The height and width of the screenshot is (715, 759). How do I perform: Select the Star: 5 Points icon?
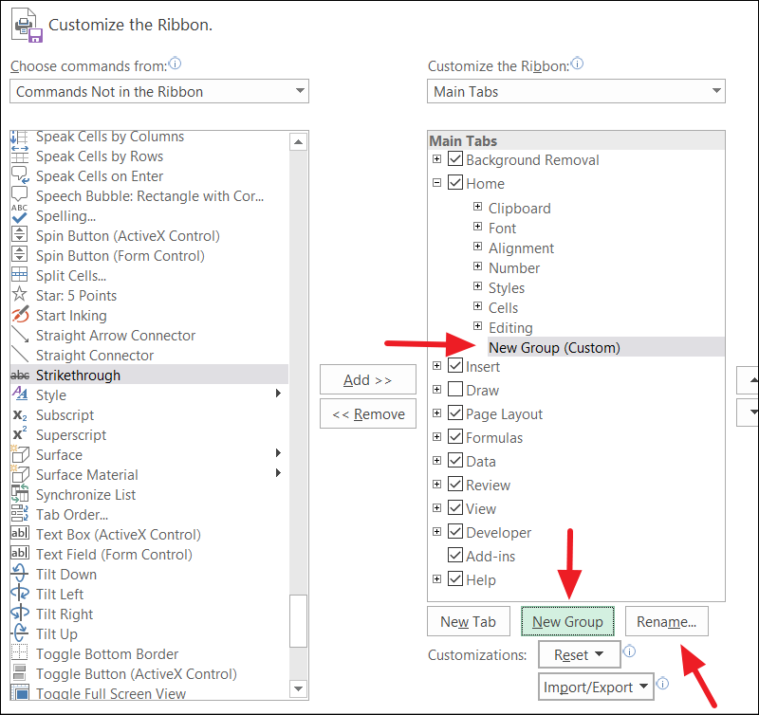[x=19, y=294]
